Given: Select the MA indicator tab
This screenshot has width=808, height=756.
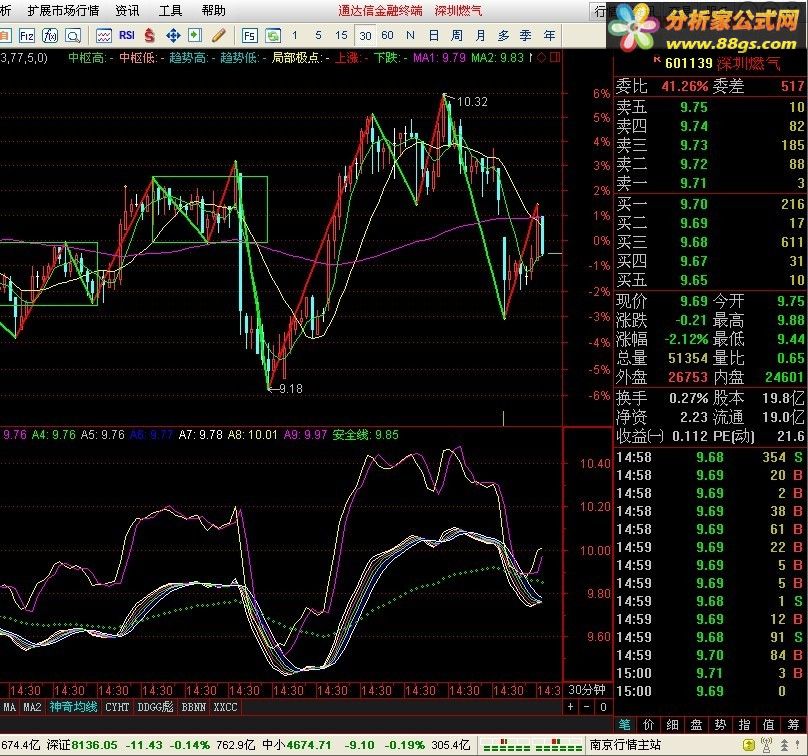Looking at the screenshot, I should click(x=9, y=707).
